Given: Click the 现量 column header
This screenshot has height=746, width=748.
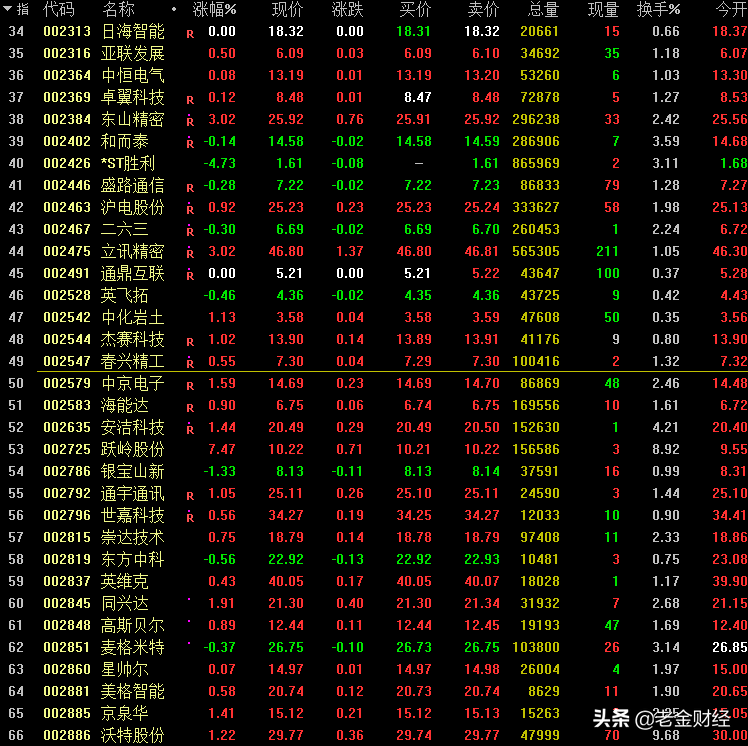Looking at the screenshot, I should point(603,10).
